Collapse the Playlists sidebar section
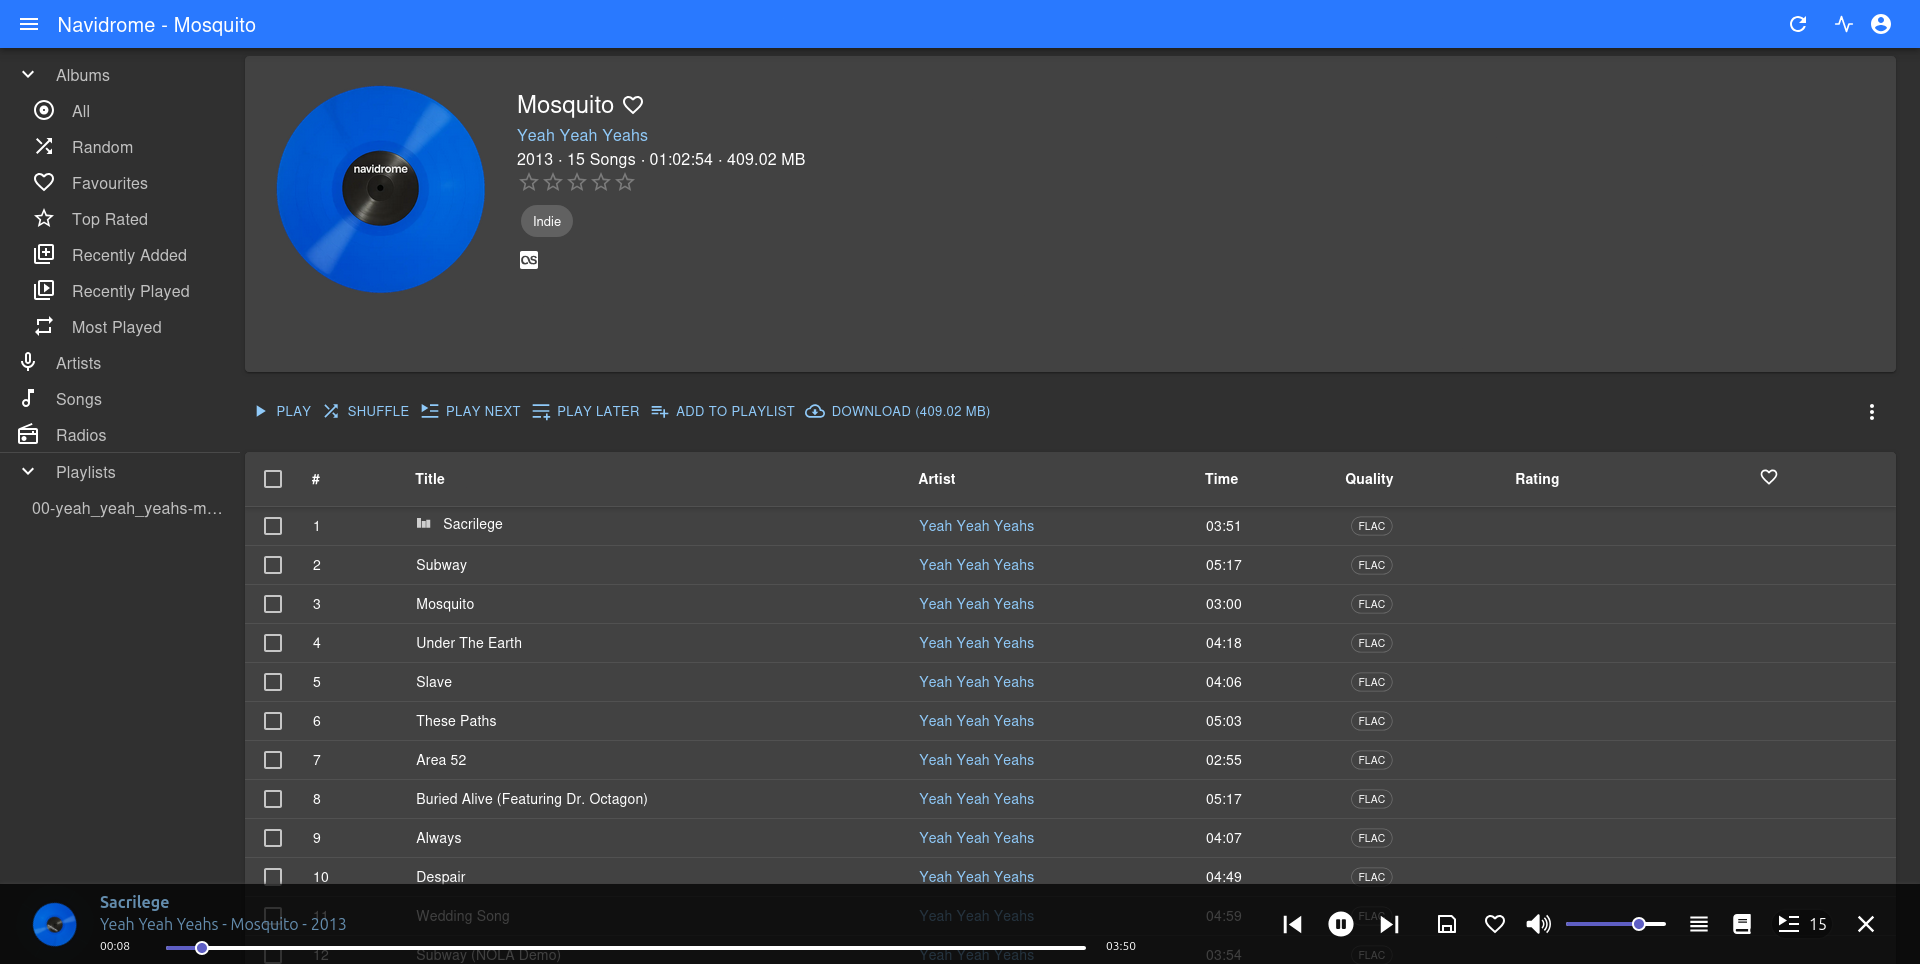This screenshot has width=1920, height=964. pos(28,472)
